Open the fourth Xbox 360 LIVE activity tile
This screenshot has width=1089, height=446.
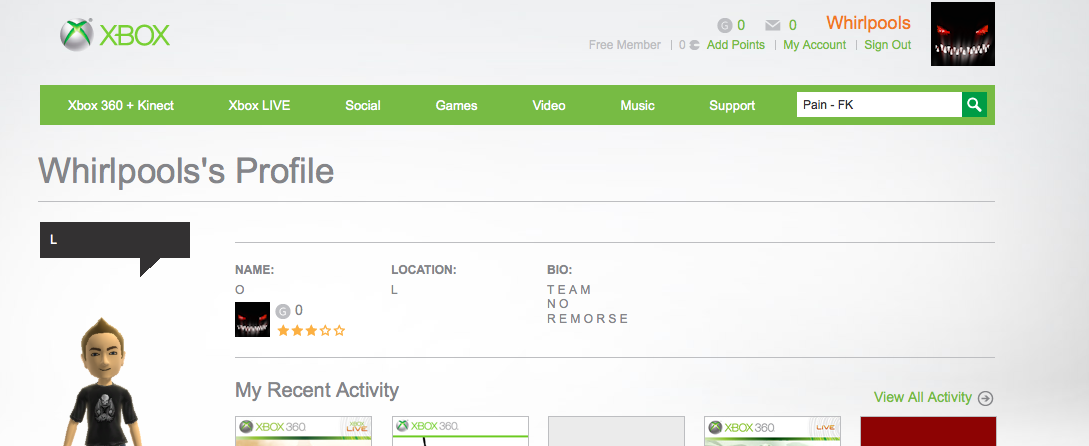tap(772, 431)
